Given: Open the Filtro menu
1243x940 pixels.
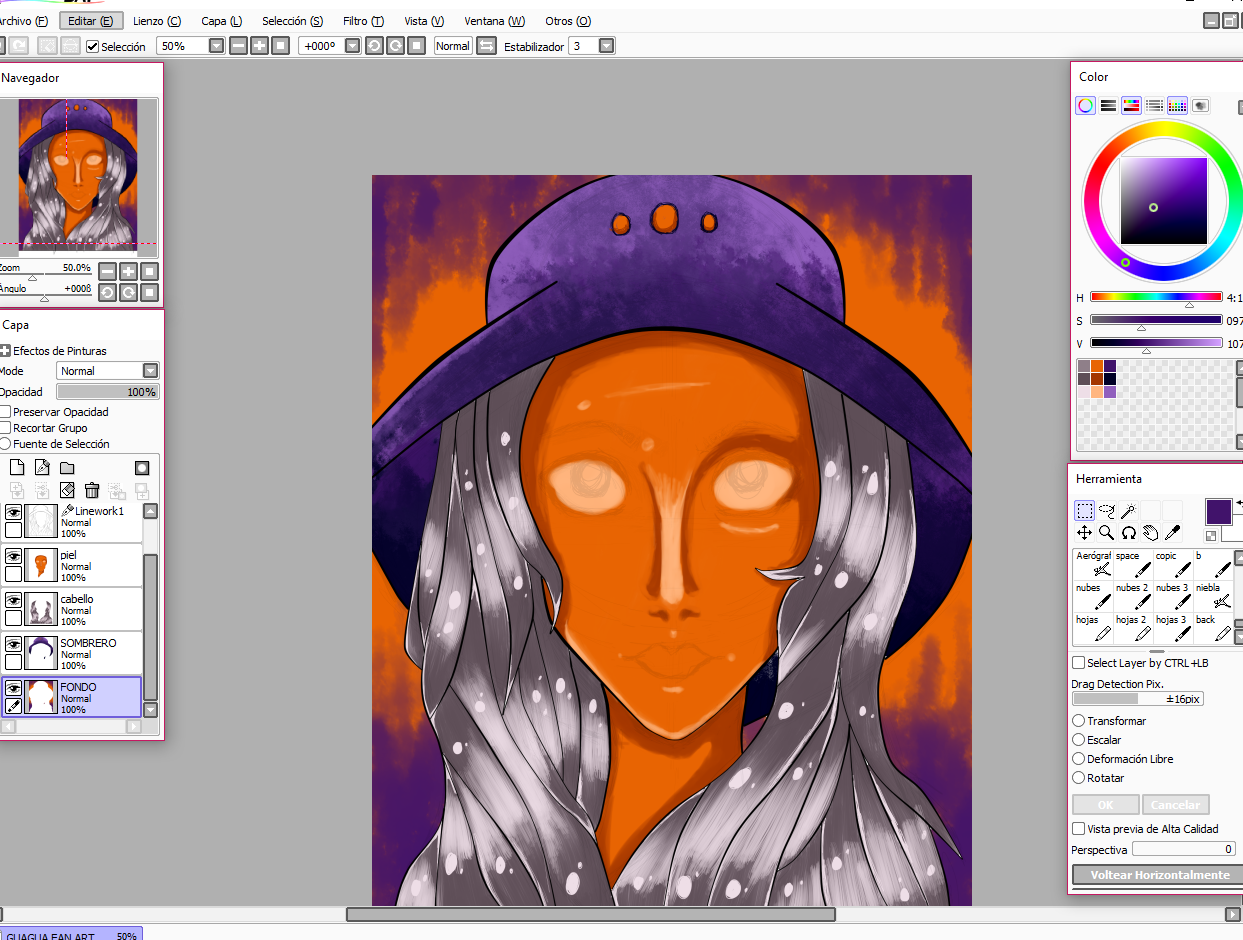Looking at the screenshot, I should click(x=363, y=21).
